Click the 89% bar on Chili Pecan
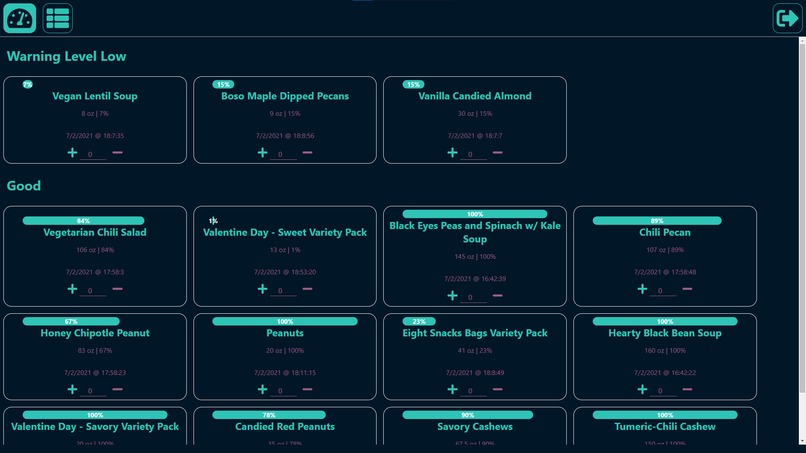 [657, 221]
